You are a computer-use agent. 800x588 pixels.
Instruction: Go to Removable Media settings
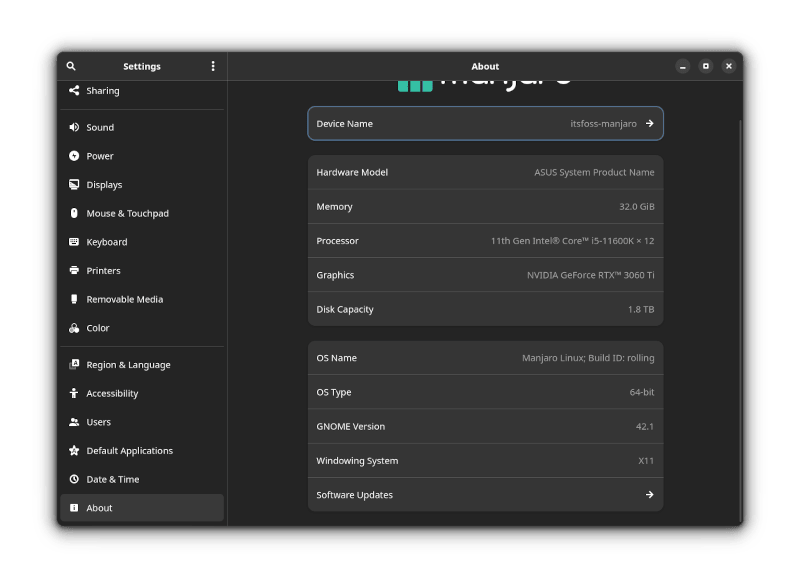tap(124, 300)
